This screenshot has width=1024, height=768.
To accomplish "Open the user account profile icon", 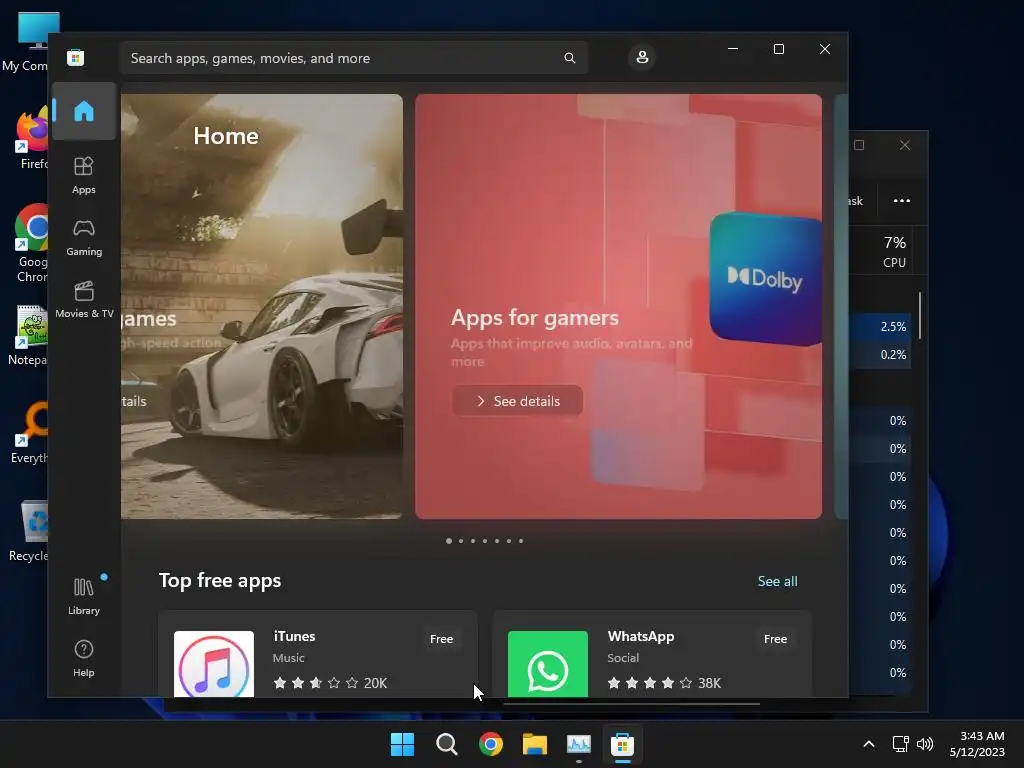I will [642, 57].
